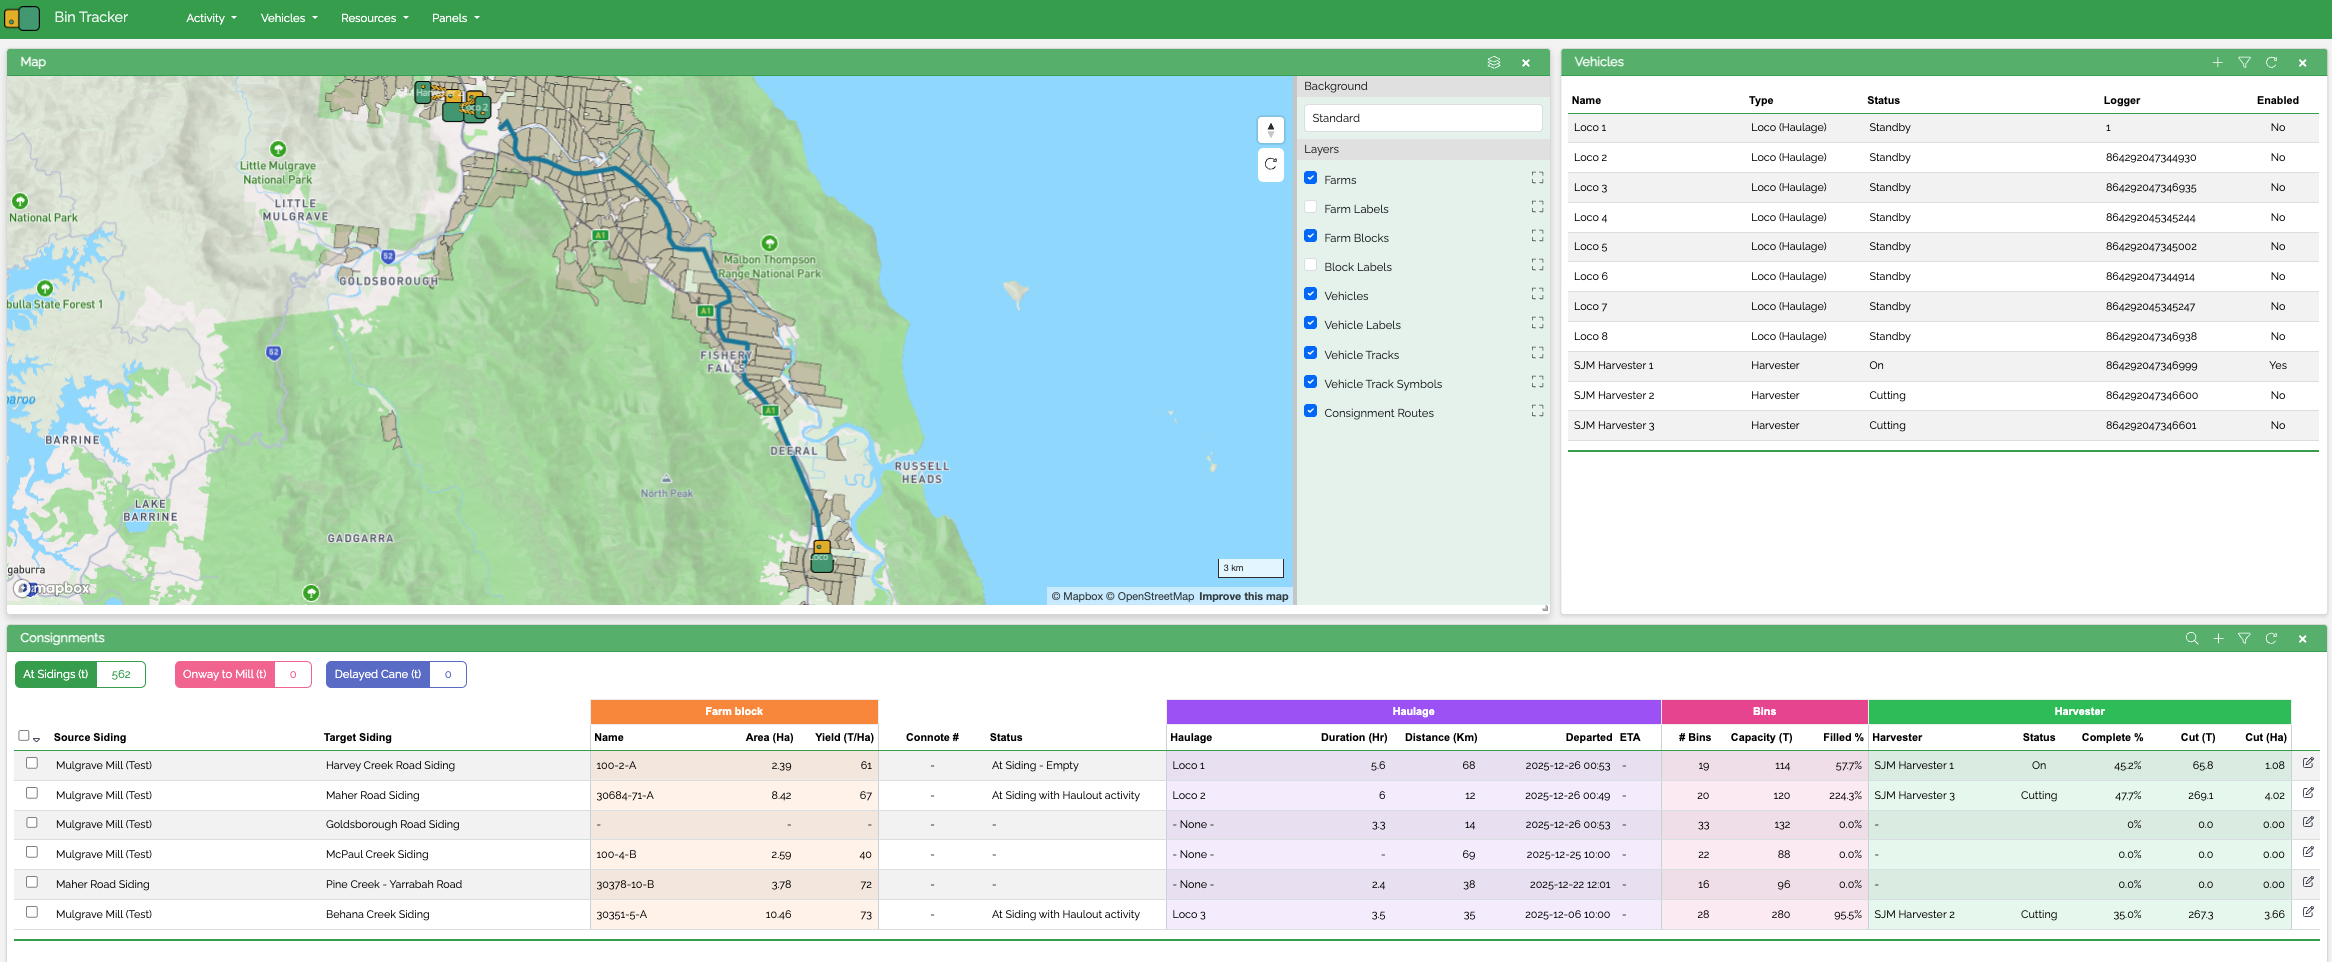Add a new vehicle with plus icon
Viewport: 2332px width, 962px height.
point(2217,62)
